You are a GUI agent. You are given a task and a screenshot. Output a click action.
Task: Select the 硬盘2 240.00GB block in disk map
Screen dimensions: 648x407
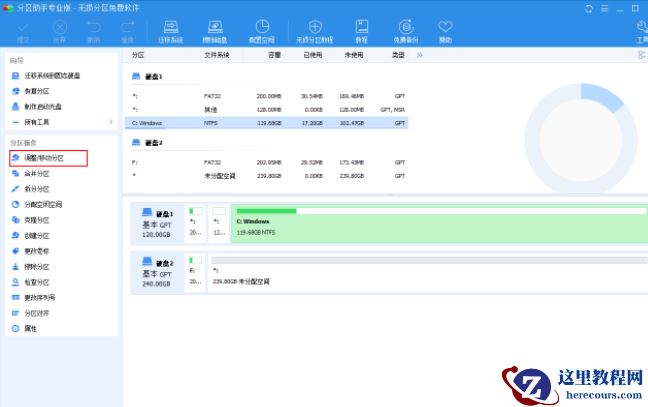pos(157,273)
